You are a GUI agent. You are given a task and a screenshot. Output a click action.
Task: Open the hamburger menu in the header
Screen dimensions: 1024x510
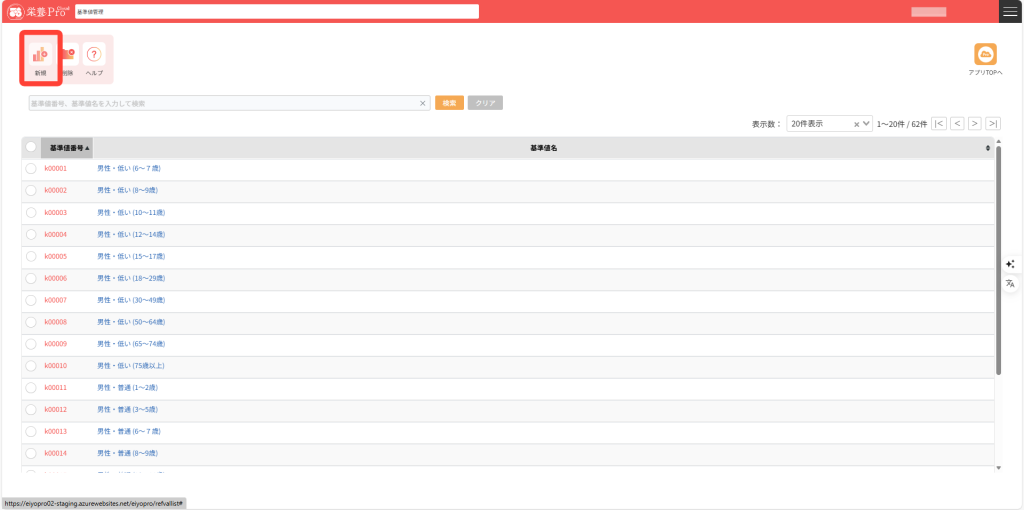[x=1010, y=11]
